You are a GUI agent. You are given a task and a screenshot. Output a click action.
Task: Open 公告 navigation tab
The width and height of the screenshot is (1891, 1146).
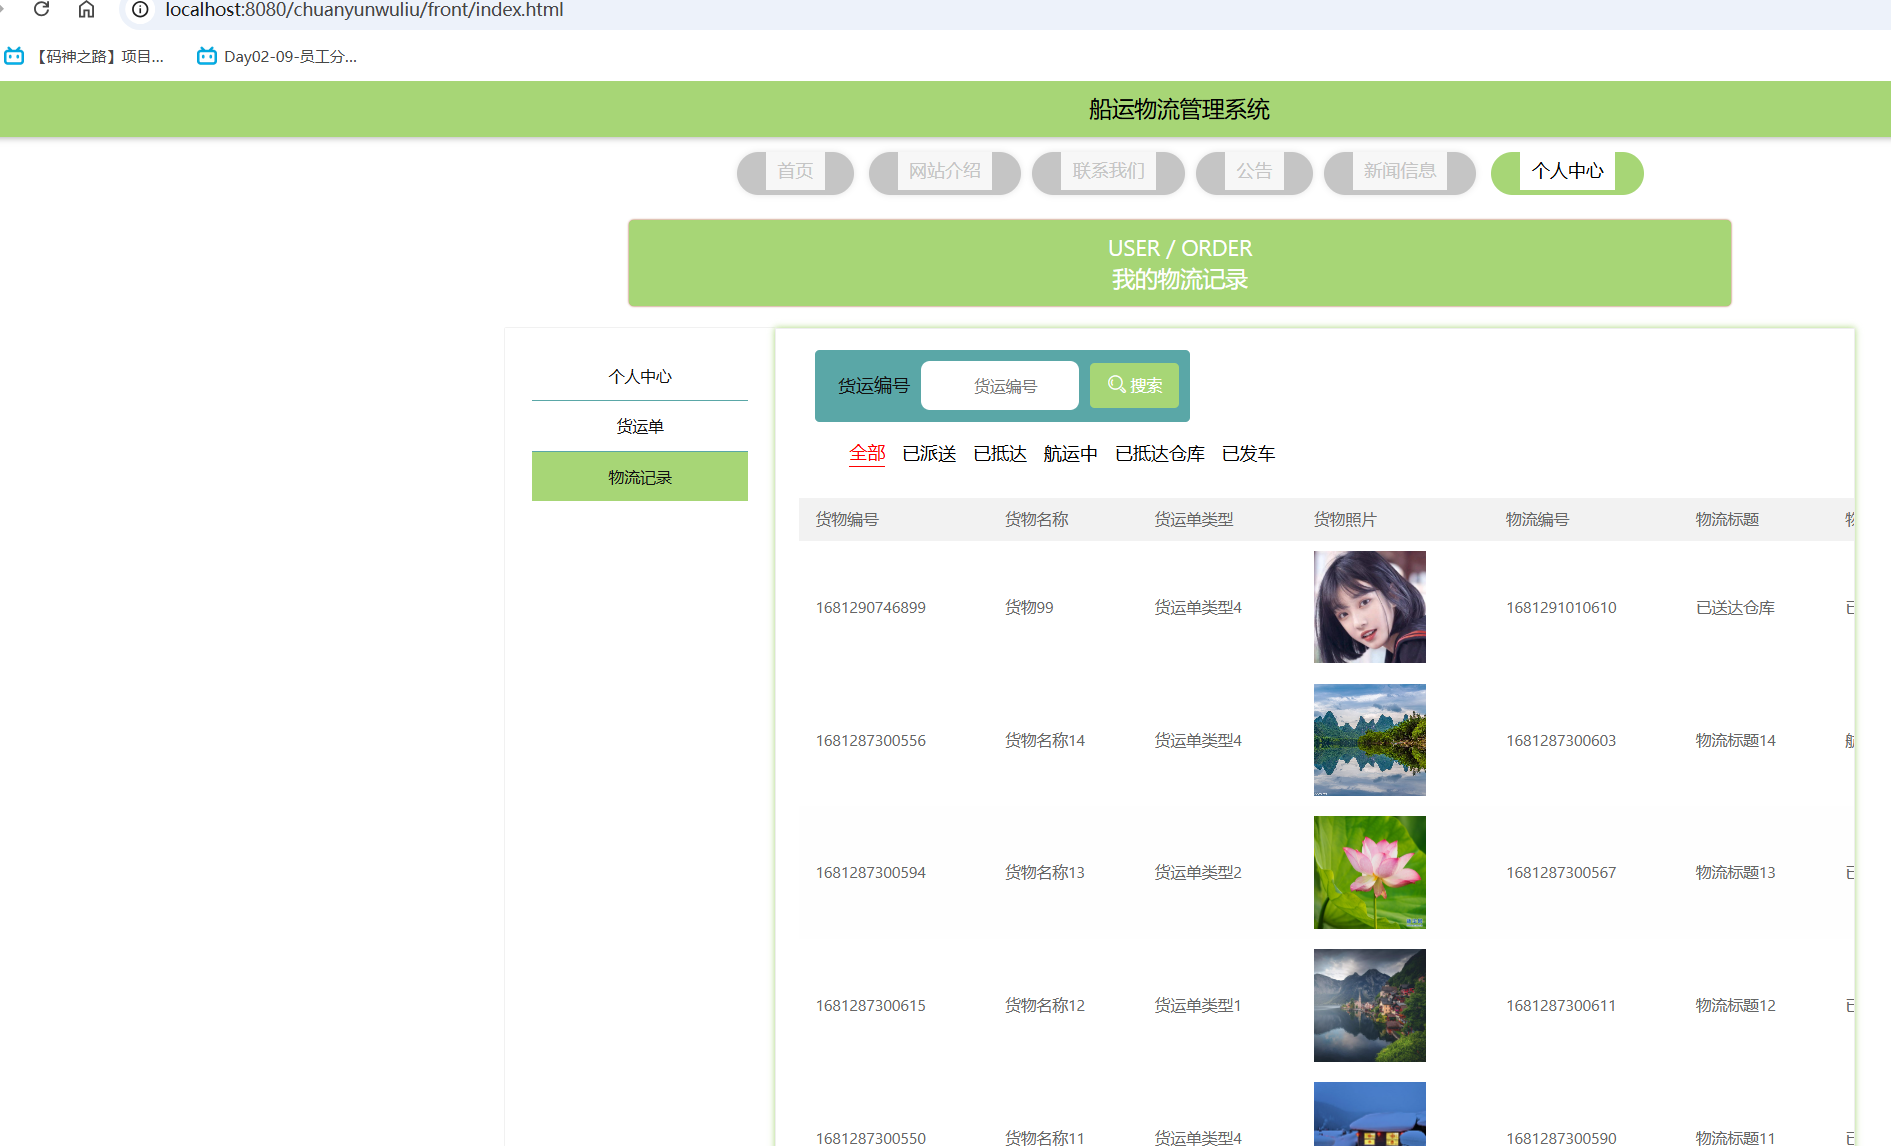1254,172
